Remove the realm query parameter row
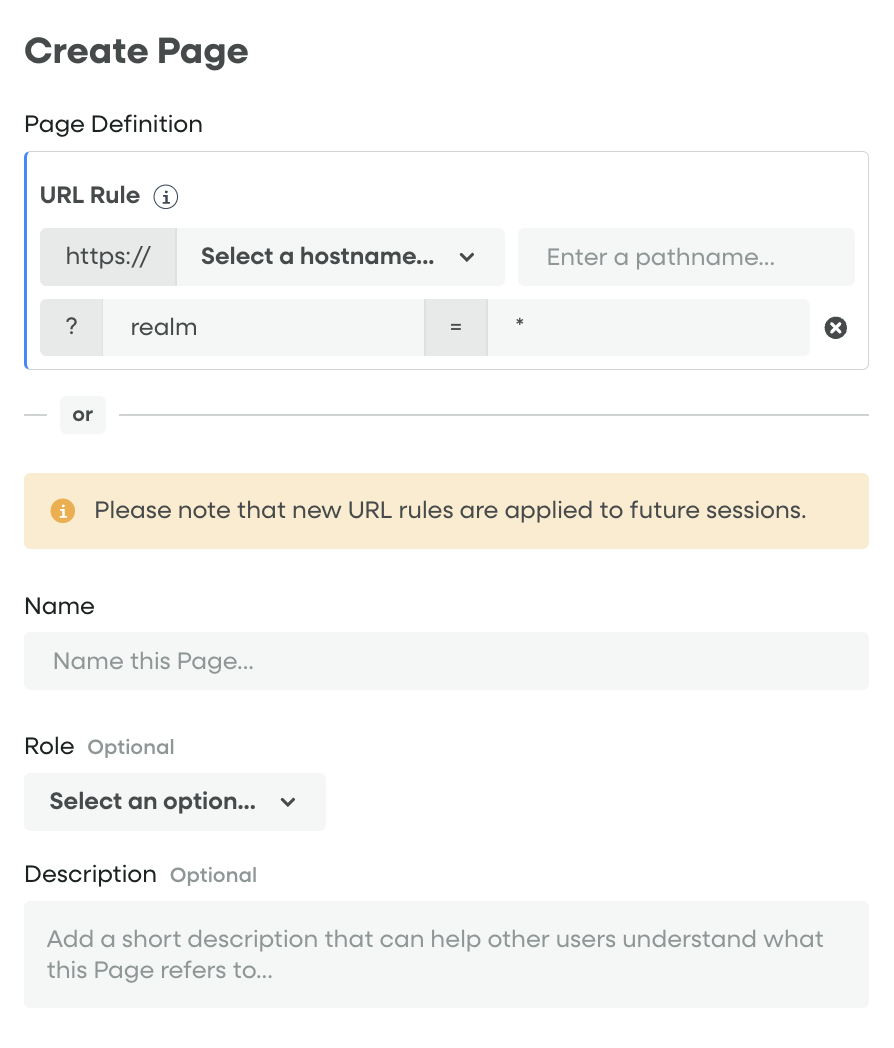The image size is (894, 1048). click(x=835, y=328)
